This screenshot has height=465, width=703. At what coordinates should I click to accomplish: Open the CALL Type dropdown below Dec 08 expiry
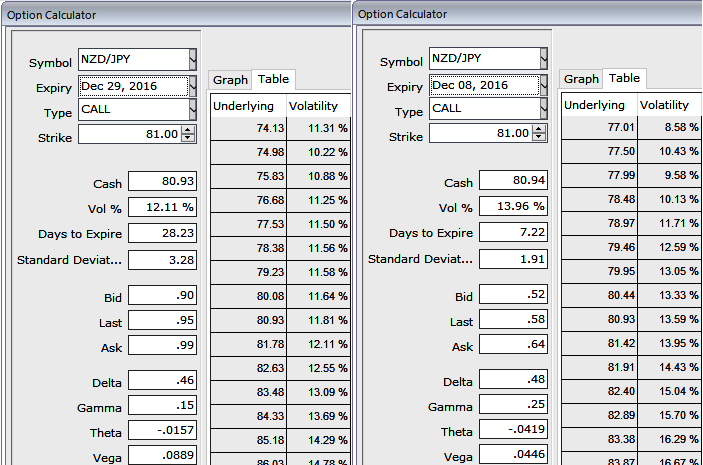[x=543, y=109]
